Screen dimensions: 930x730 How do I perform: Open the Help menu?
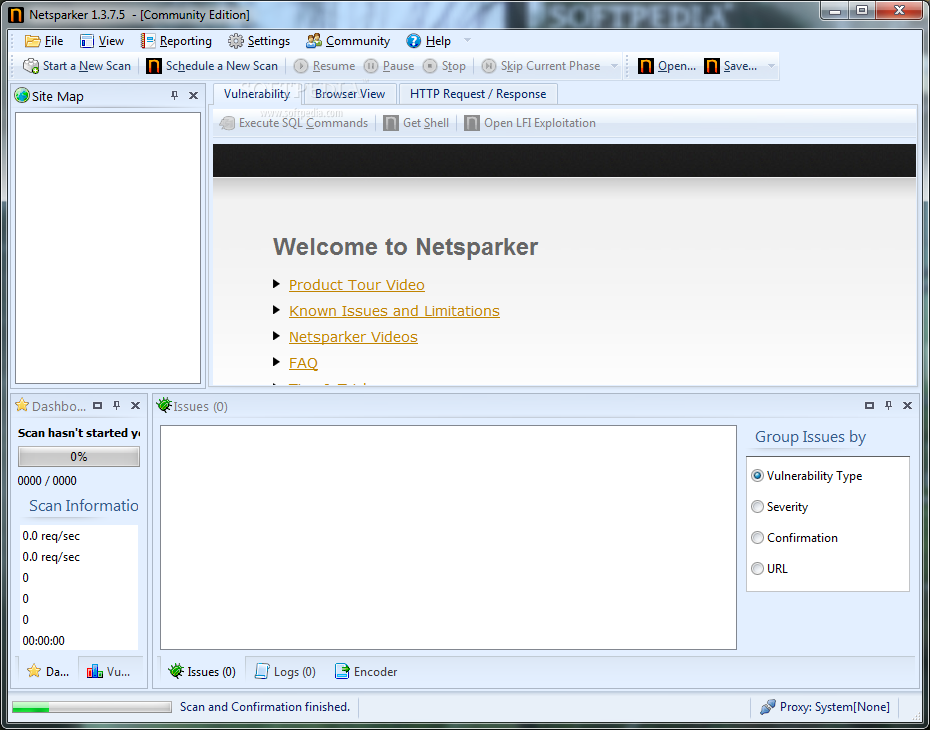[x=429, y=41]
